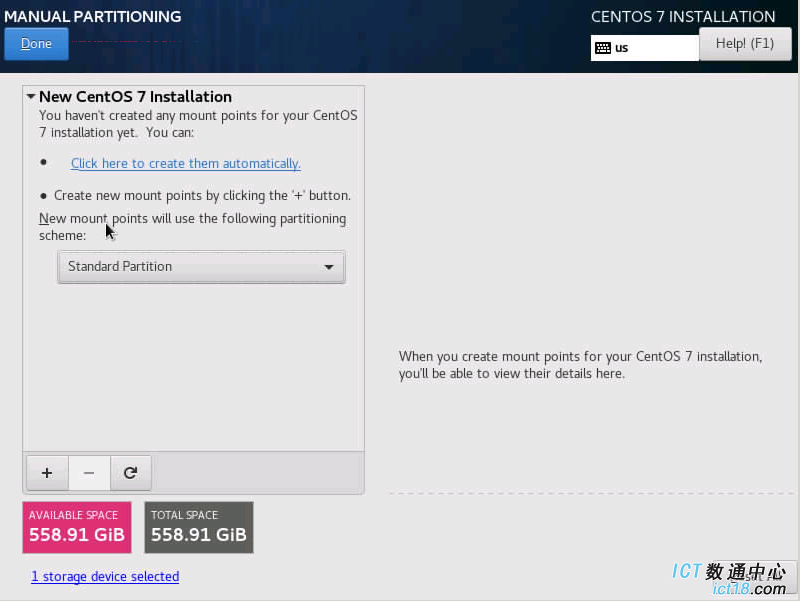Click the CENTOS 7 INSTALLATION heading
Screen dimensions: 800x601
683,16
